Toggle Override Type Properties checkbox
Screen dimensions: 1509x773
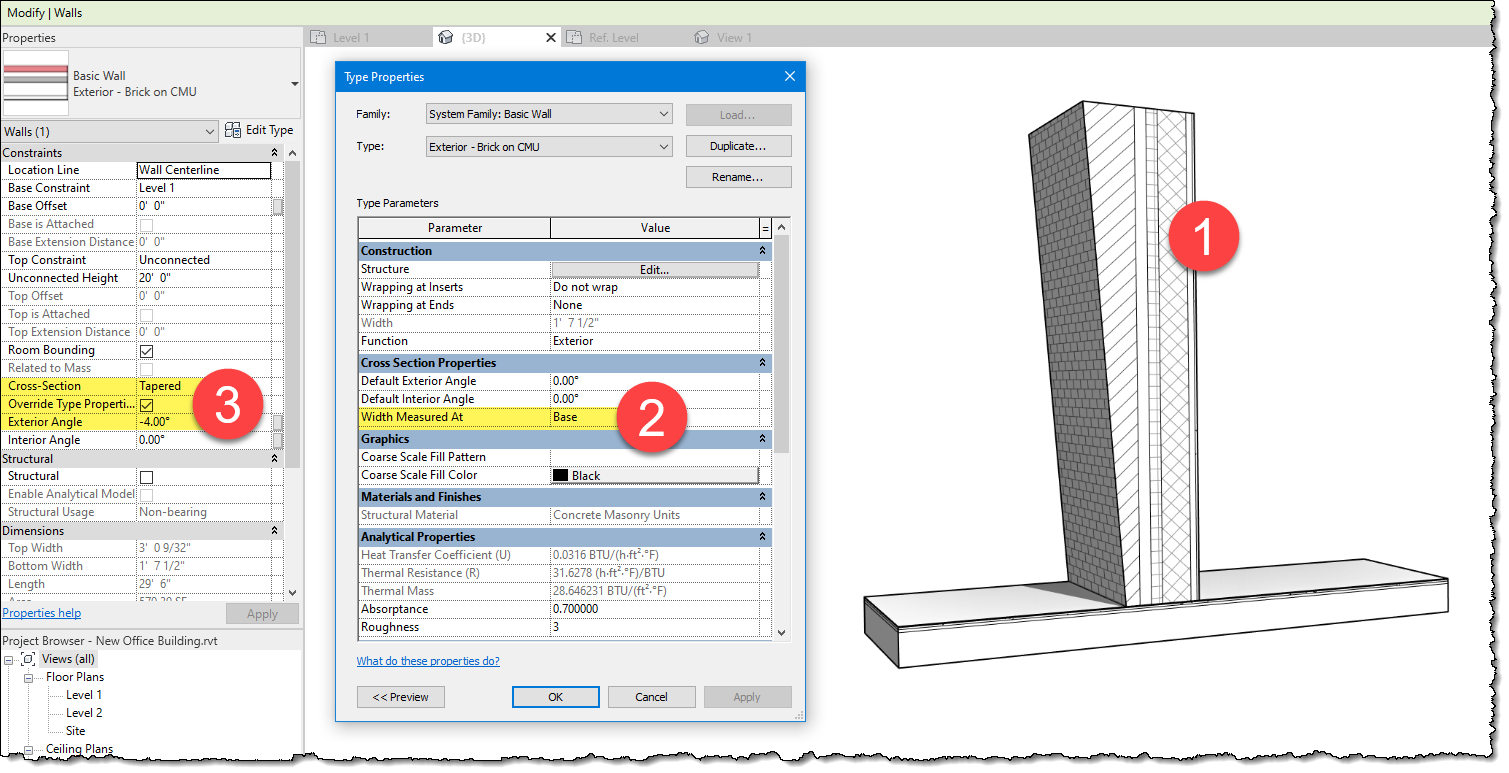146,404
